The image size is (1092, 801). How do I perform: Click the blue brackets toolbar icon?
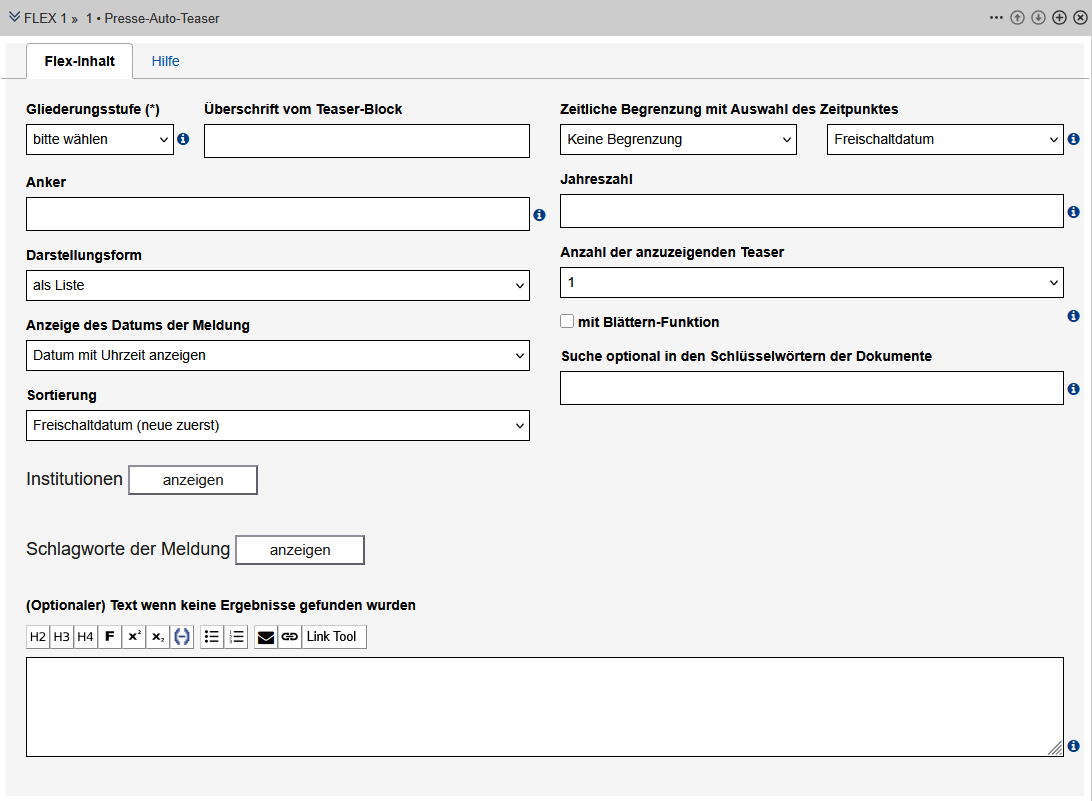(182, 637)
